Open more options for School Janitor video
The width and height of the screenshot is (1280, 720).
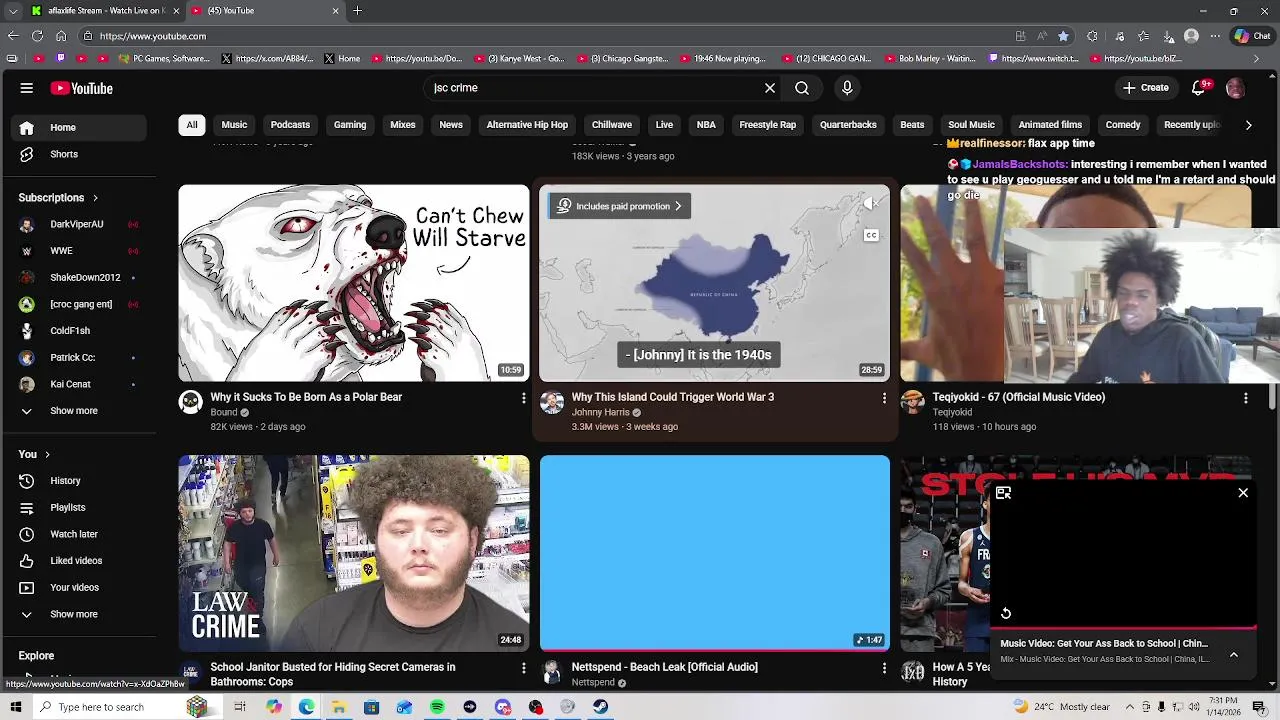coord(523,667)
